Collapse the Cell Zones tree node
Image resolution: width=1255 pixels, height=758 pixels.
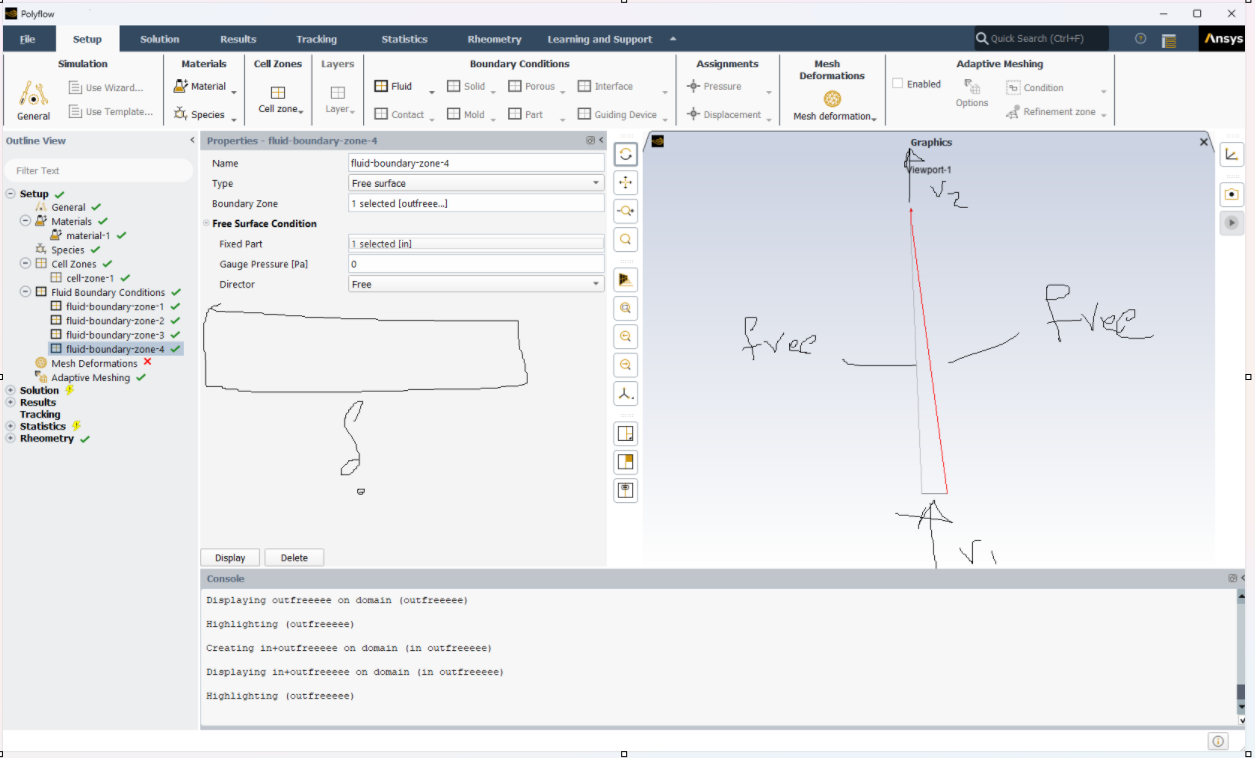[25, 264]
